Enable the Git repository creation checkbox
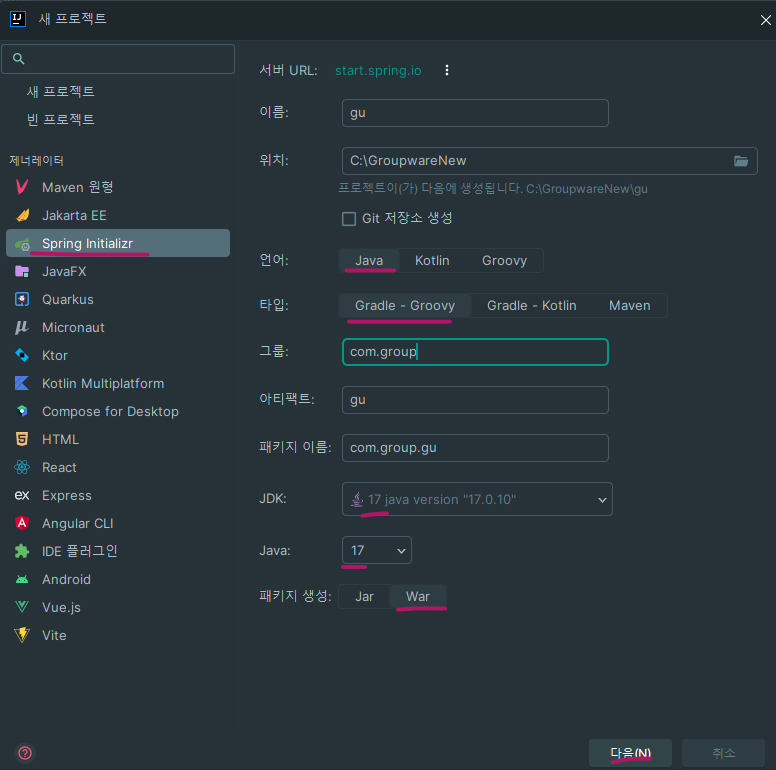 click(x=349, y=219)
